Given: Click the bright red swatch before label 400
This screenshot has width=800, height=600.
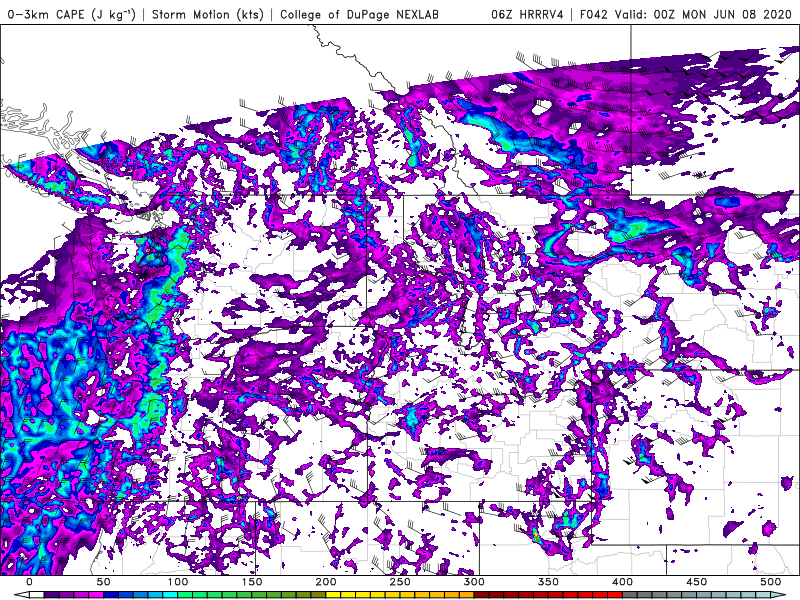Looking at the screenshot, I should 615,595.
